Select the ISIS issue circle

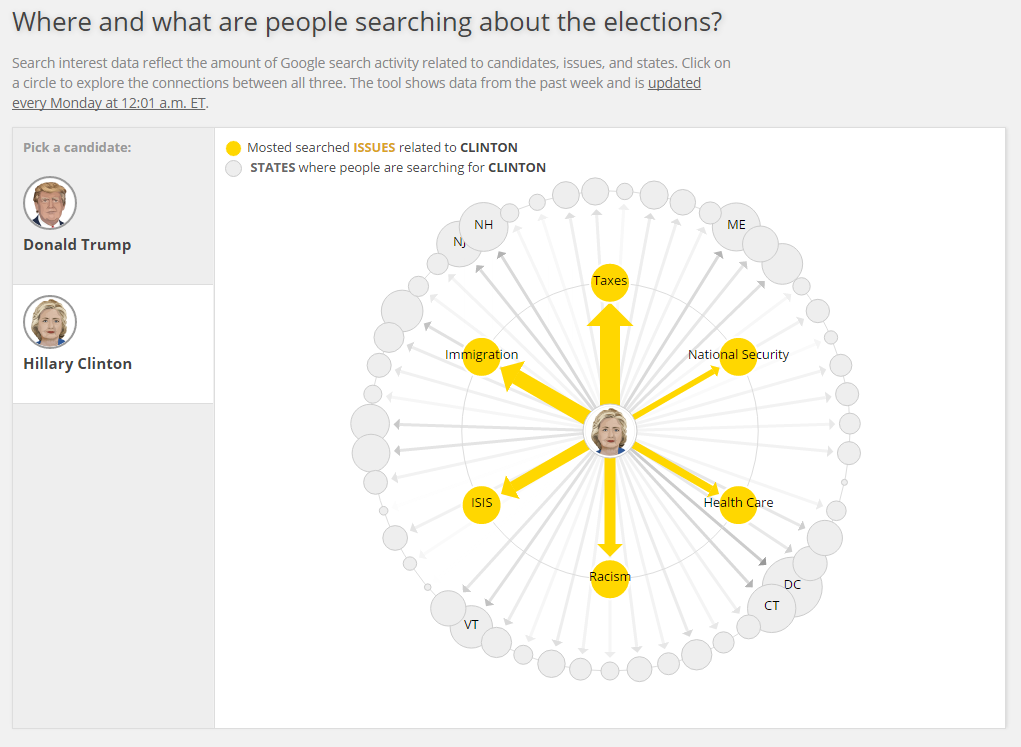tap(481, 503)
